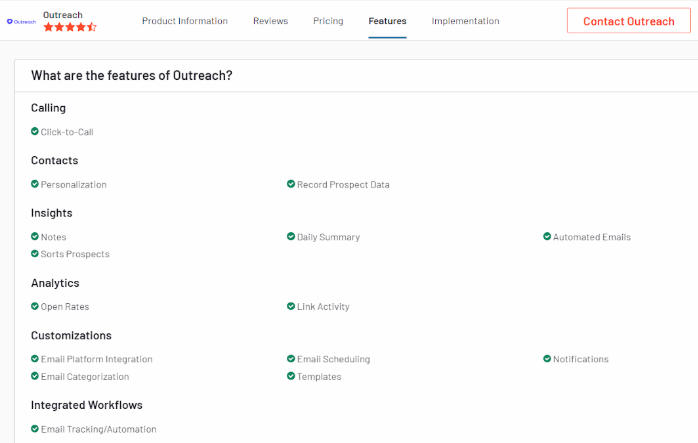
Task: Click the Outreach logo icon
Action: pyautogui.click(x=21, y=21)
